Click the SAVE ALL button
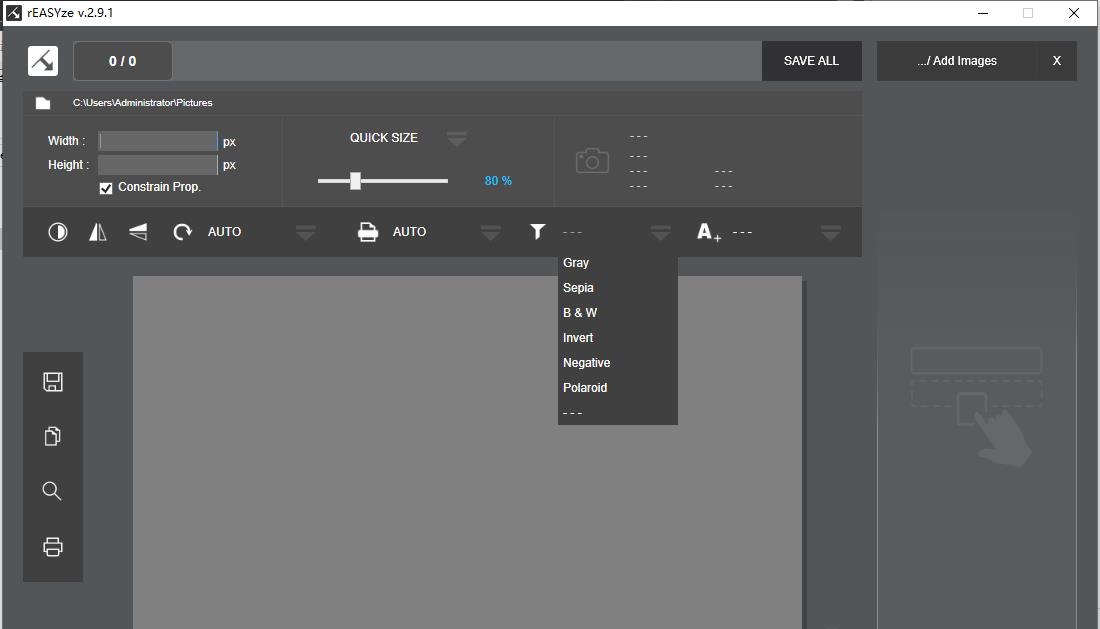 point(811,61)
